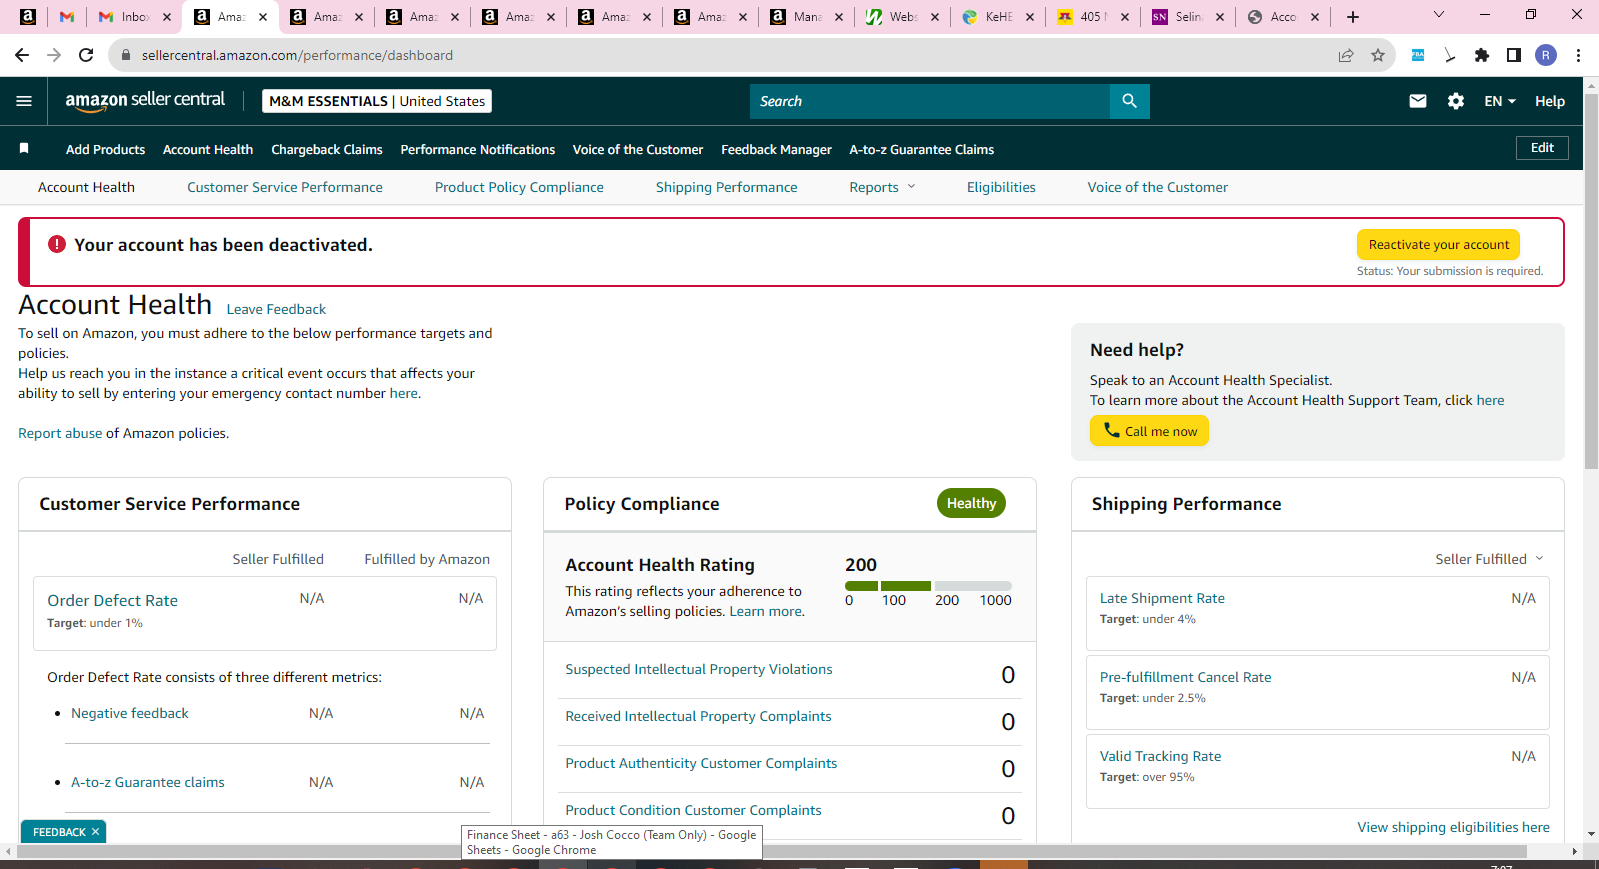Open Performance Notifications
1599x869 pixels.
point(478,149)
